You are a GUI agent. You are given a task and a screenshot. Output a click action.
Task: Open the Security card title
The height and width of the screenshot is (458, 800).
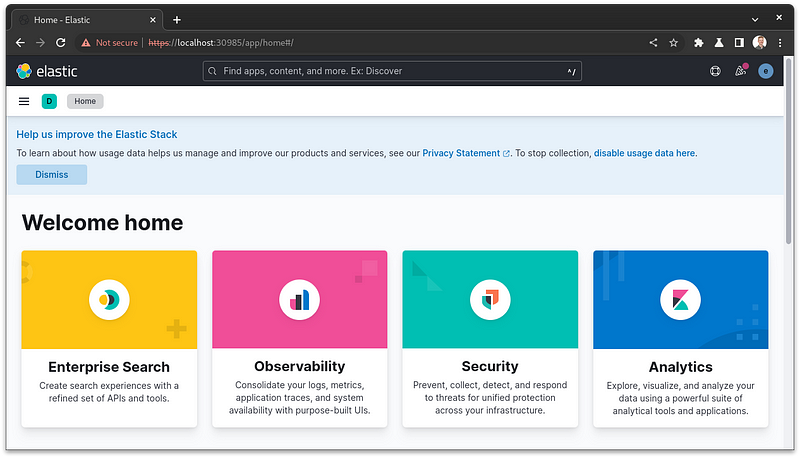pyautogui.click(x=490, y=366)
